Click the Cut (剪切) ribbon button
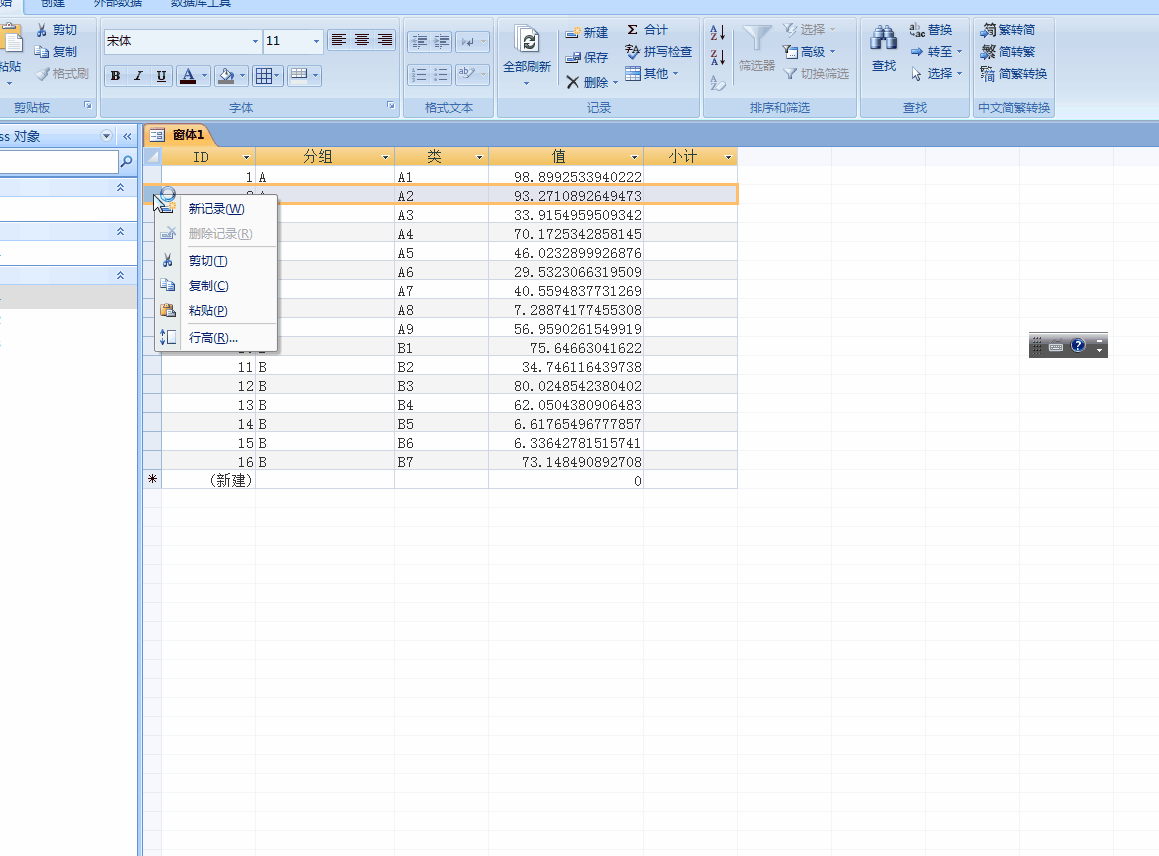1159x856 pixels. 57,30
